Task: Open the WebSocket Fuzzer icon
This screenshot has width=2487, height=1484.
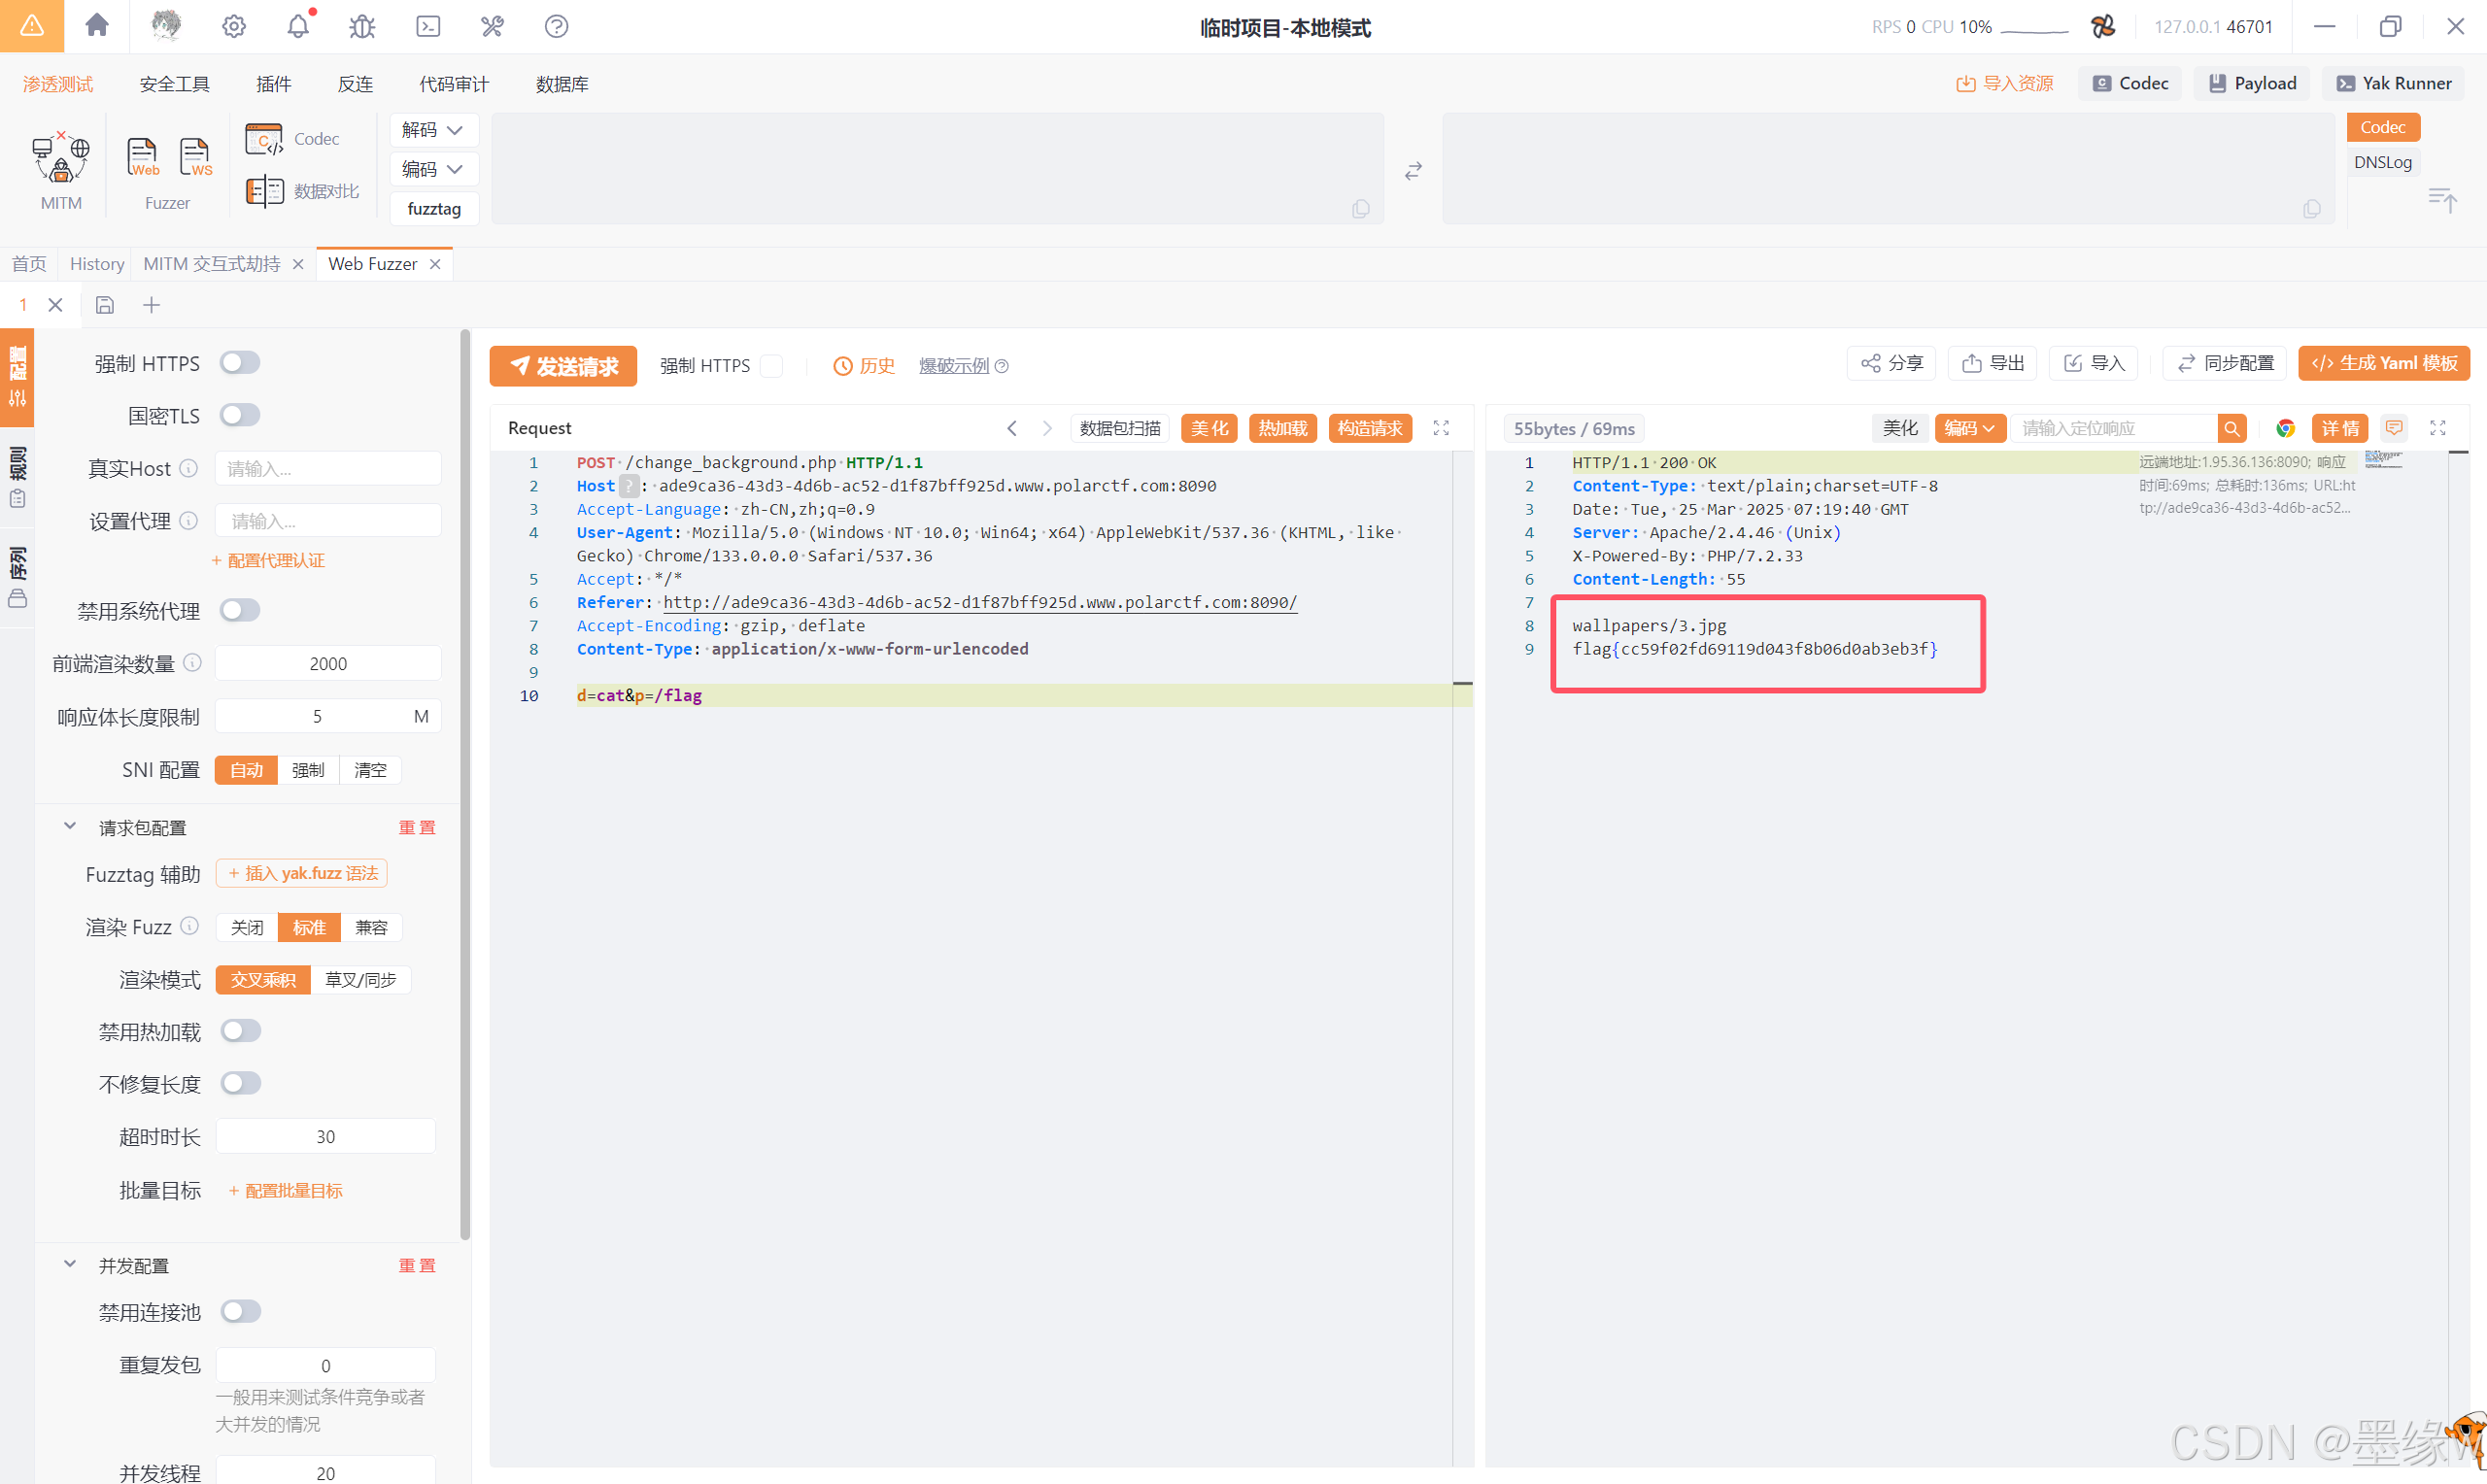Action: pyautogui.click(x=195, y=157)
